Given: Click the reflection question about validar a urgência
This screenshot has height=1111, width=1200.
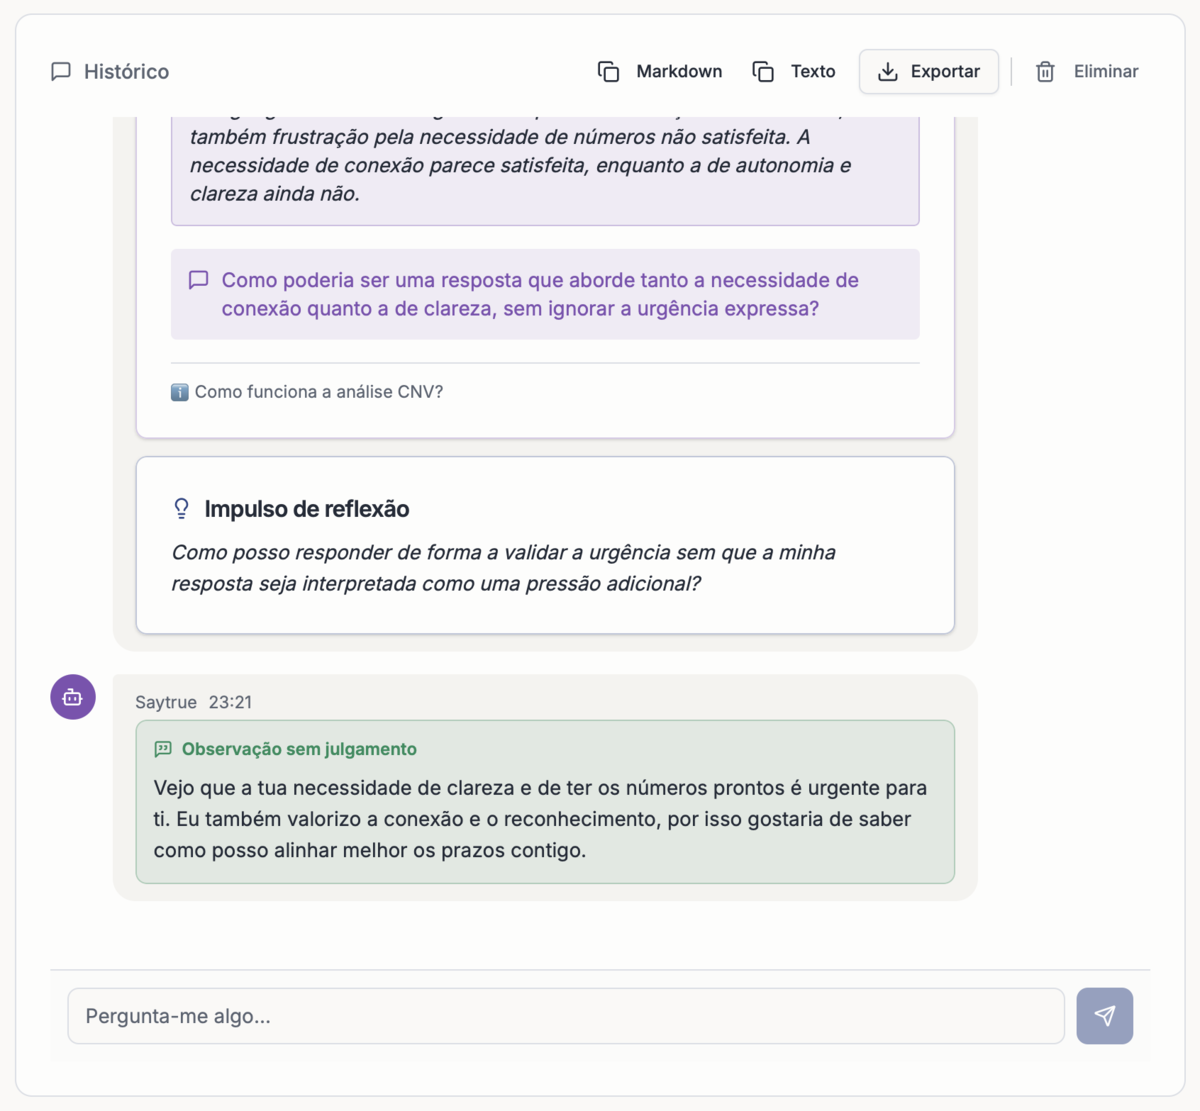Looking at the screenshot, I should pos(503,568).
